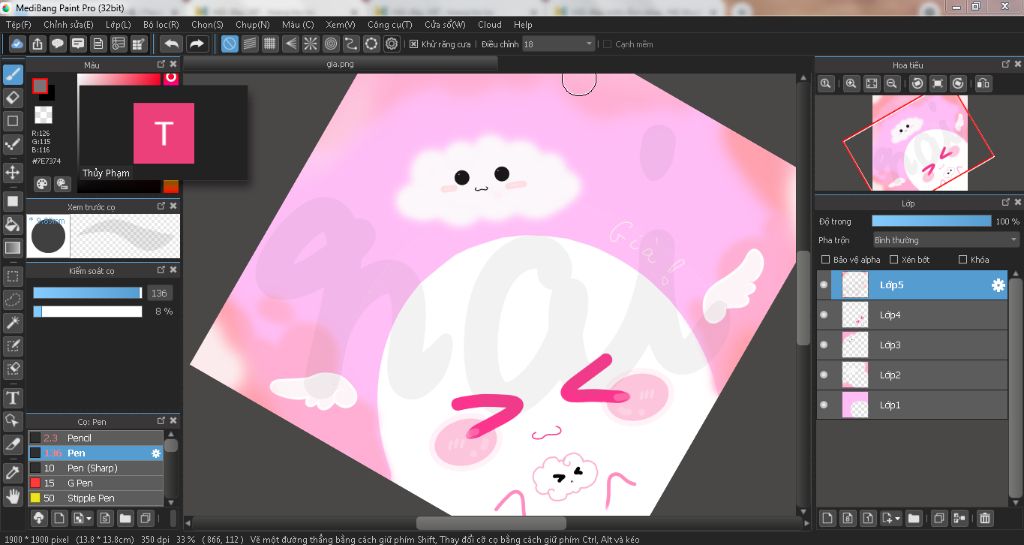Select the Gradient tool
The height and width of the screenshot is (545, 1024).
pyautogui.click(x=12, y=248)
